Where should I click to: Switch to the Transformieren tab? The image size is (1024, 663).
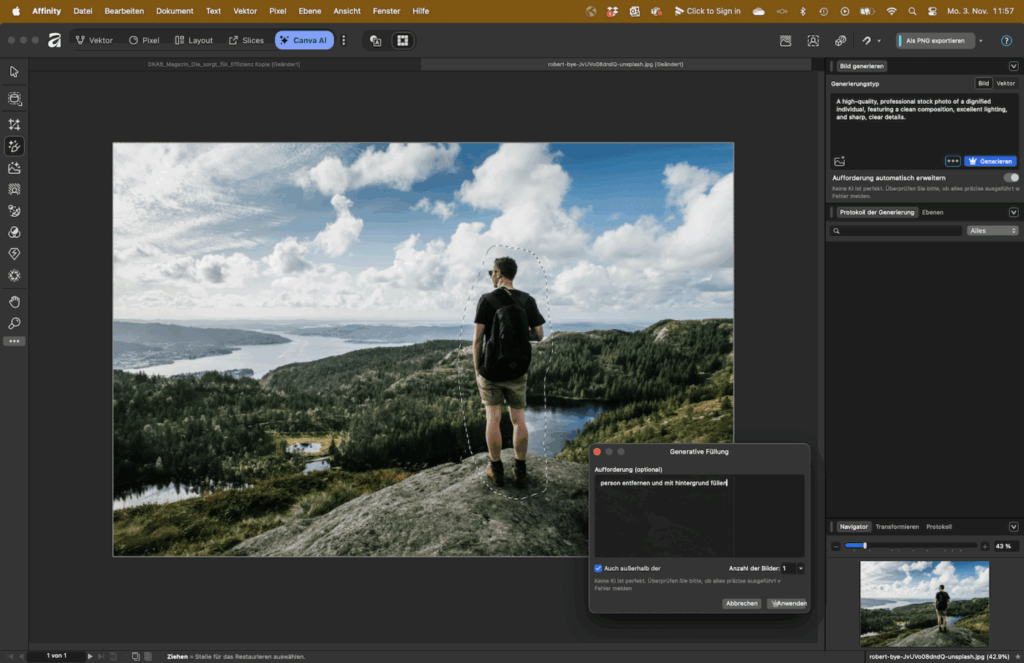tap(897, 526)
